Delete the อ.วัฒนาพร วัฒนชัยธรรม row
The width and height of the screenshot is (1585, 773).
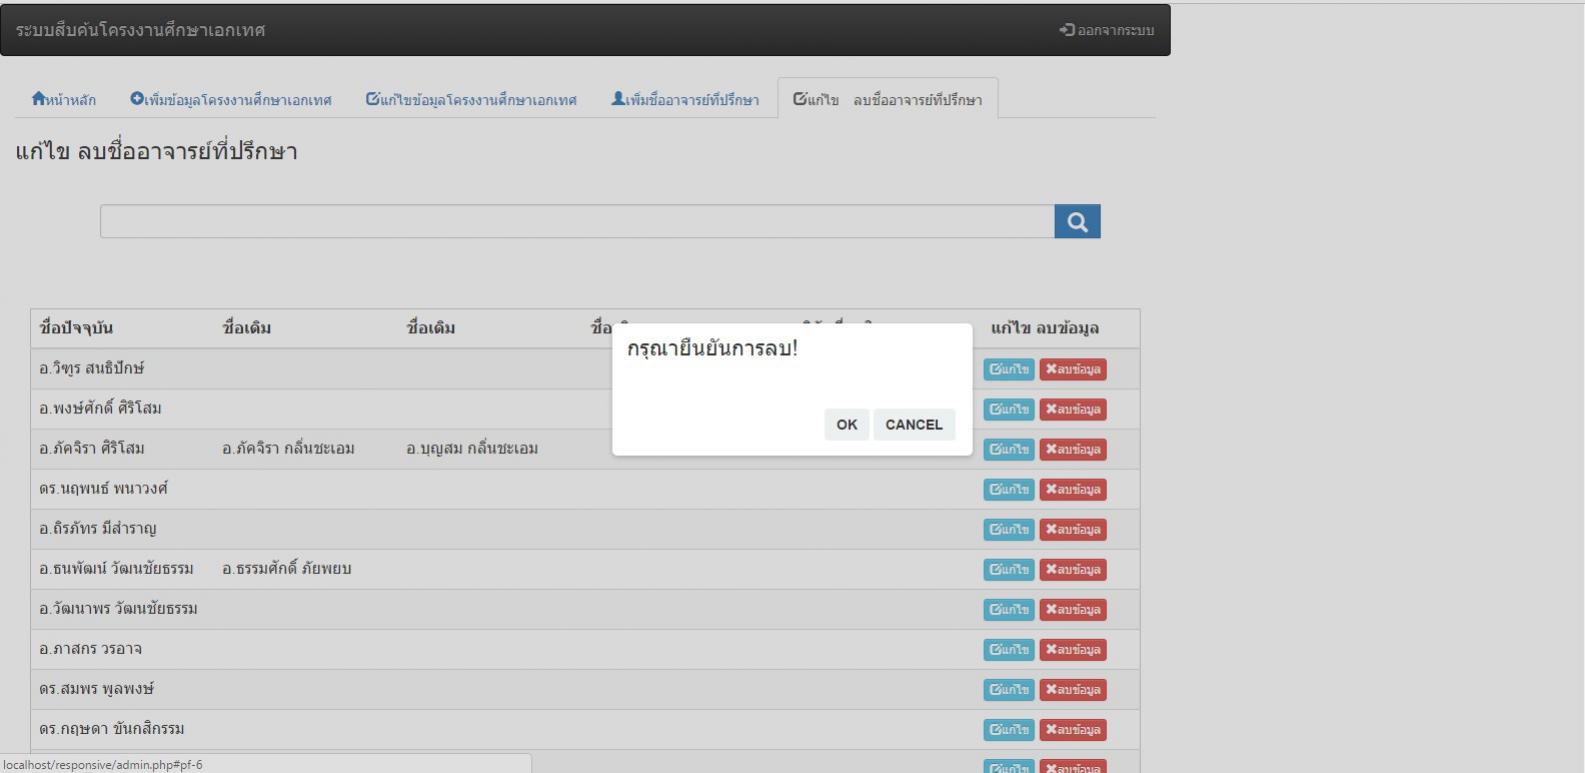pos(1073,609)
